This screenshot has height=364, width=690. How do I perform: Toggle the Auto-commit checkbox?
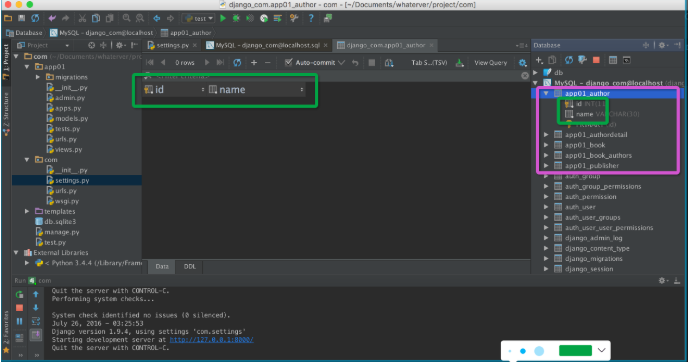(288, 63)
